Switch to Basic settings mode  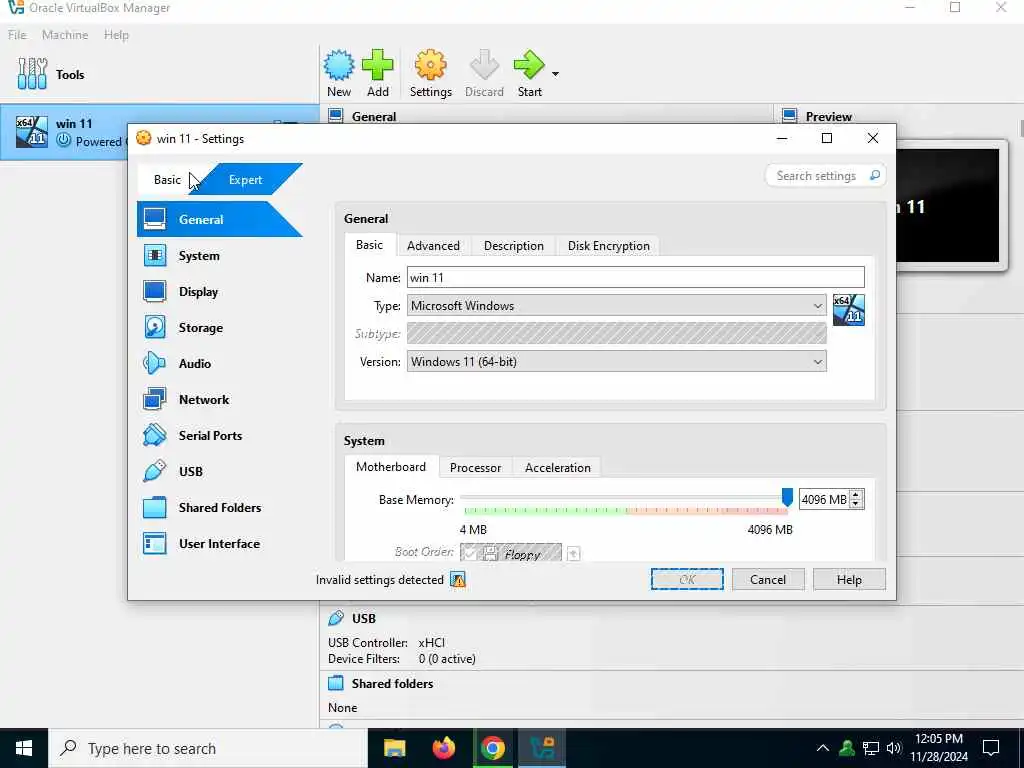(167, 180)
